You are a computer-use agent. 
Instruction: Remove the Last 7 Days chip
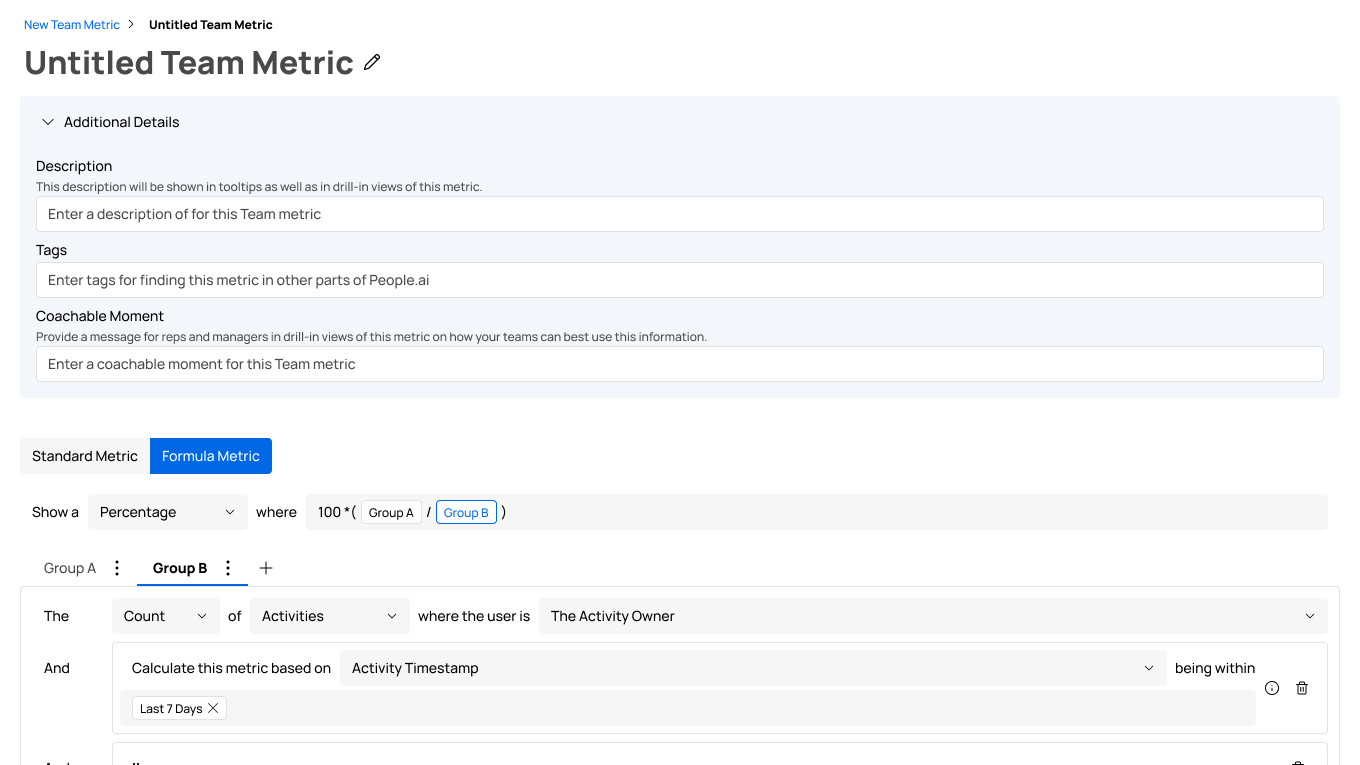[213, 709]
